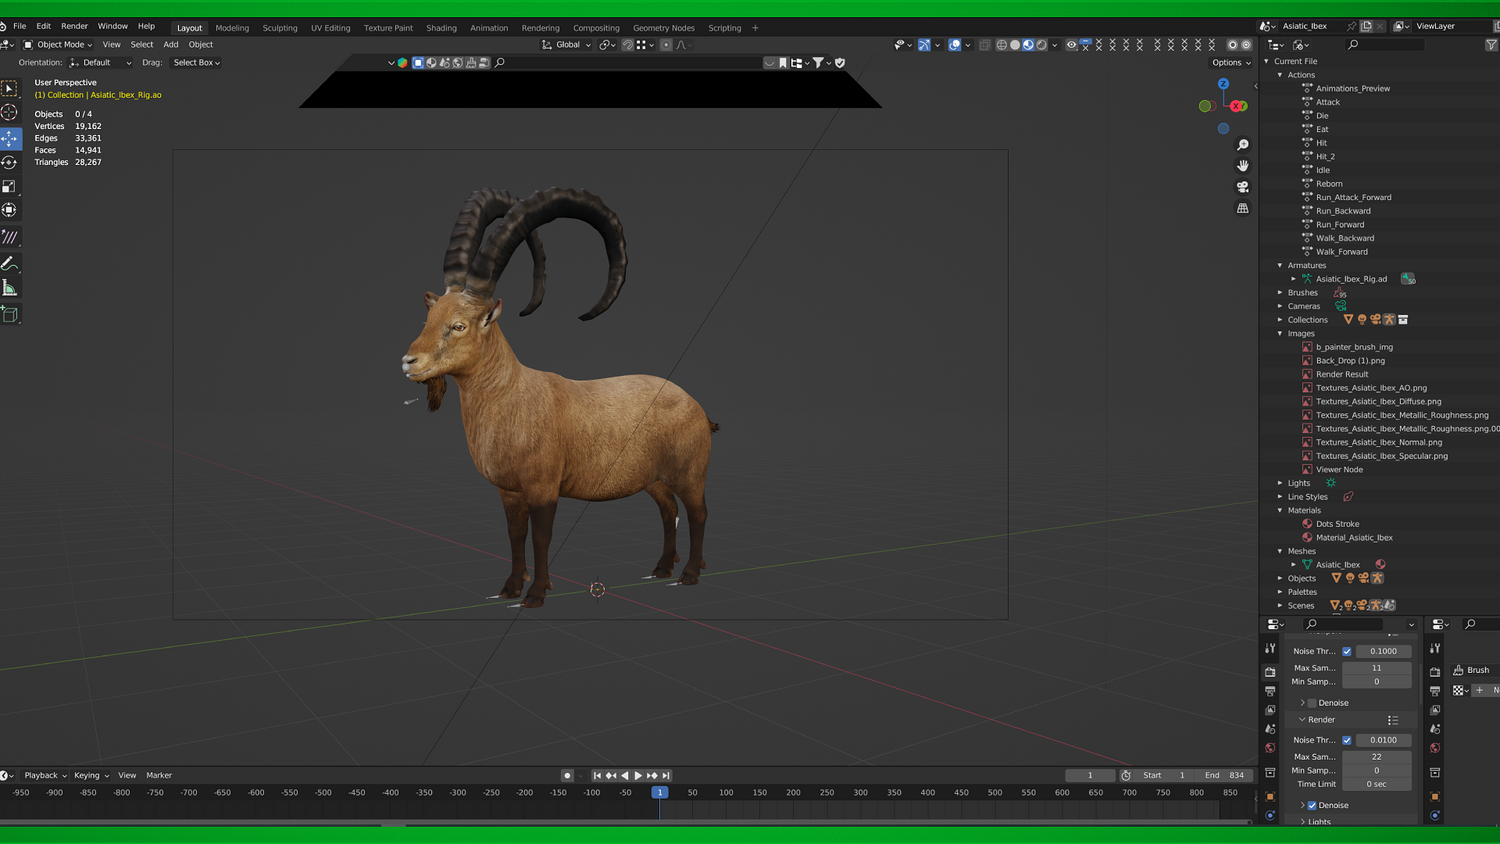Toggle proportional editing
The image size is (1500, 844).
pos(666,45)
